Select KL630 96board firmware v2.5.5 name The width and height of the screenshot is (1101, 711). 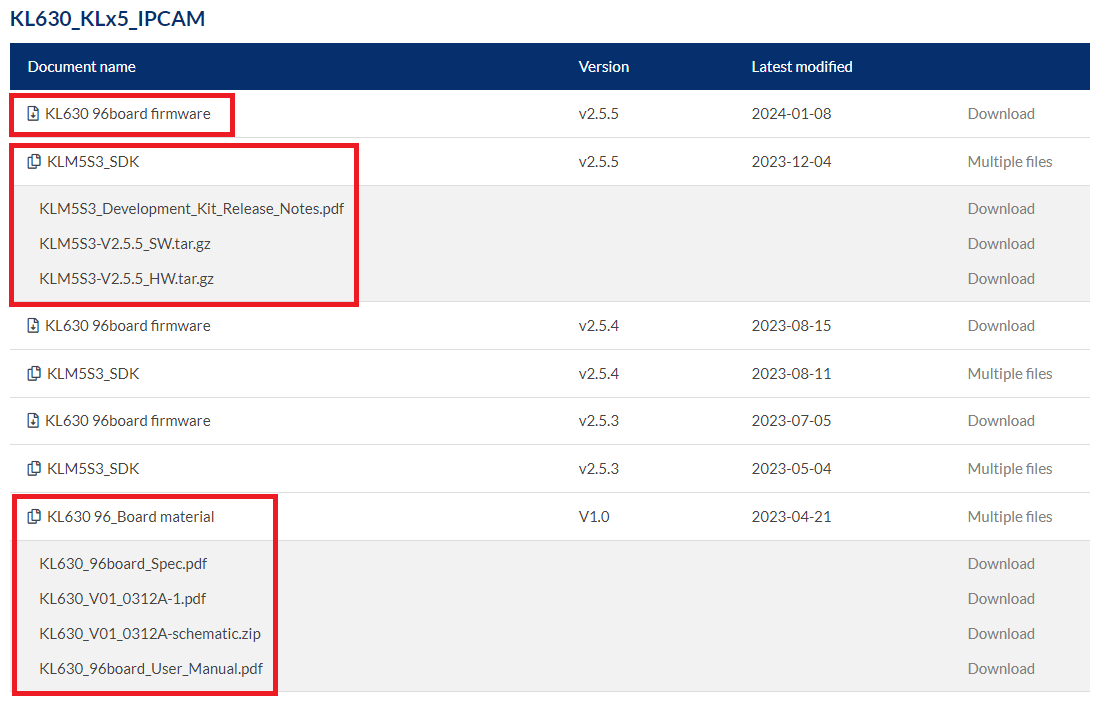point(128,114)
